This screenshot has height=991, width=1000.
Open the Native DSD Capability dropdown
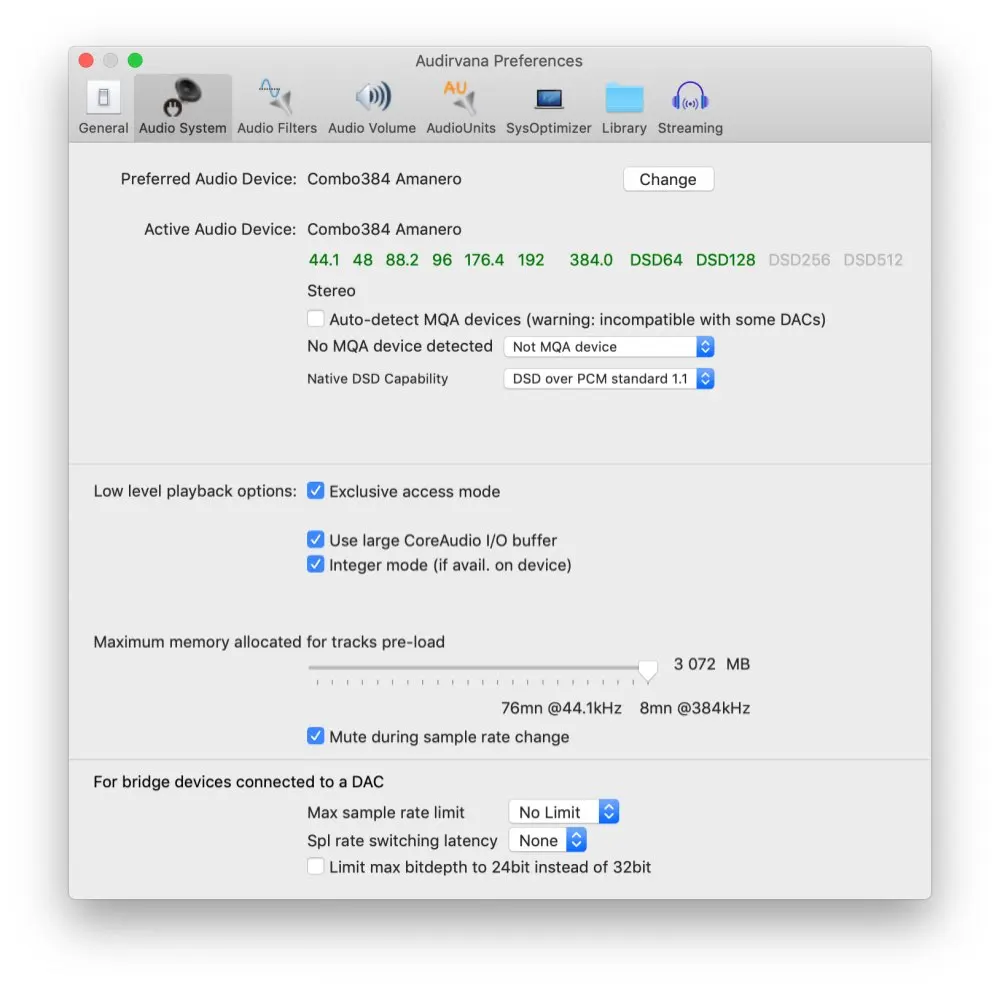(608, 379)
